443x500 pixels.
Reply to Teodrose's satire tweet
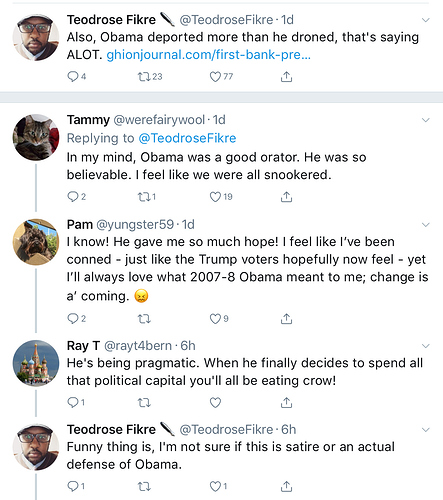(76, 486)
